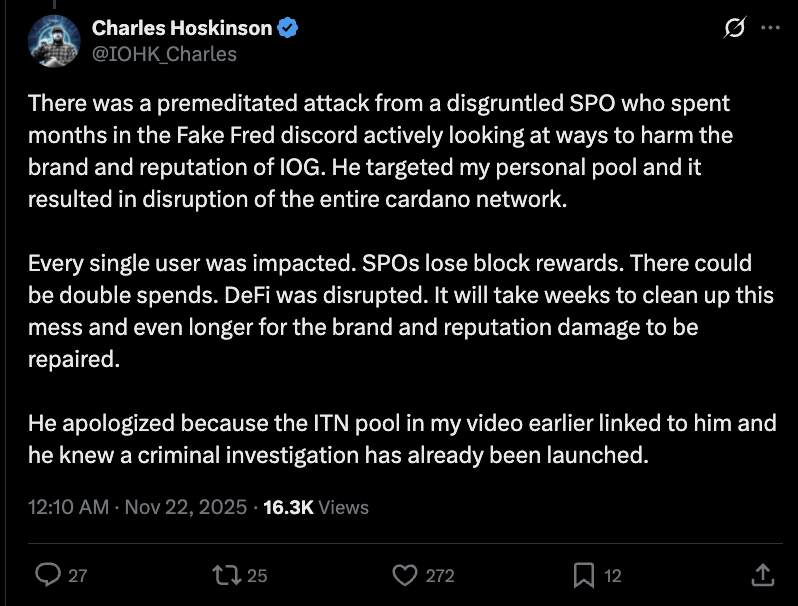Repost this tweet using the arrows icon
The width and height of the screenshot is (798, 606).
point(227,575)
